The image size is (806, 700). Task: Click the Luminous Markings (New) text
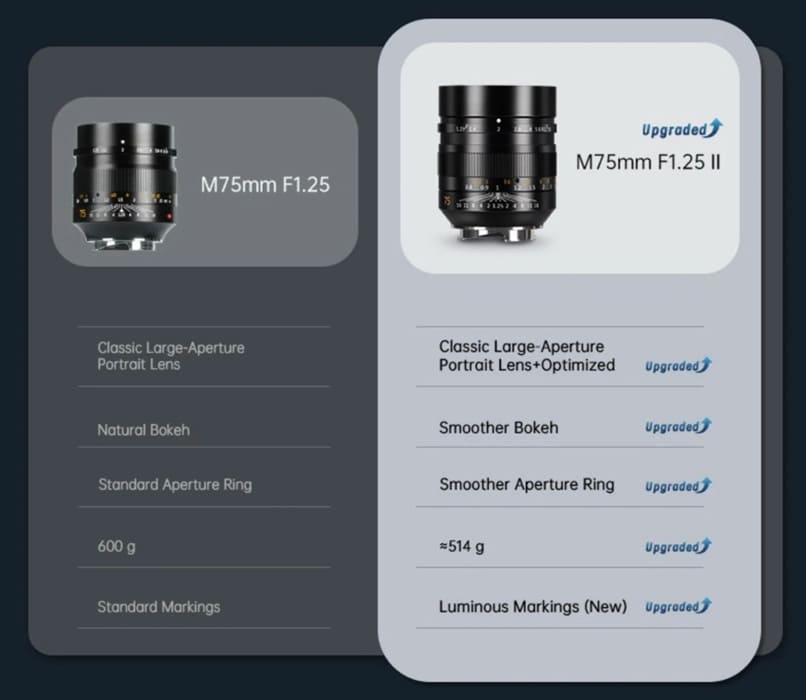click(532, 607)
